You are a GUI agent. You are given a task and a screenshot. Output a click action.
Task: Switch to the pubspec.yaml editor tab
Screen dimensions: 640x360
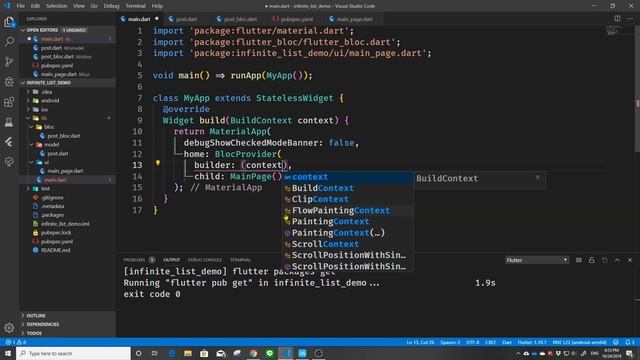point(296,19)
